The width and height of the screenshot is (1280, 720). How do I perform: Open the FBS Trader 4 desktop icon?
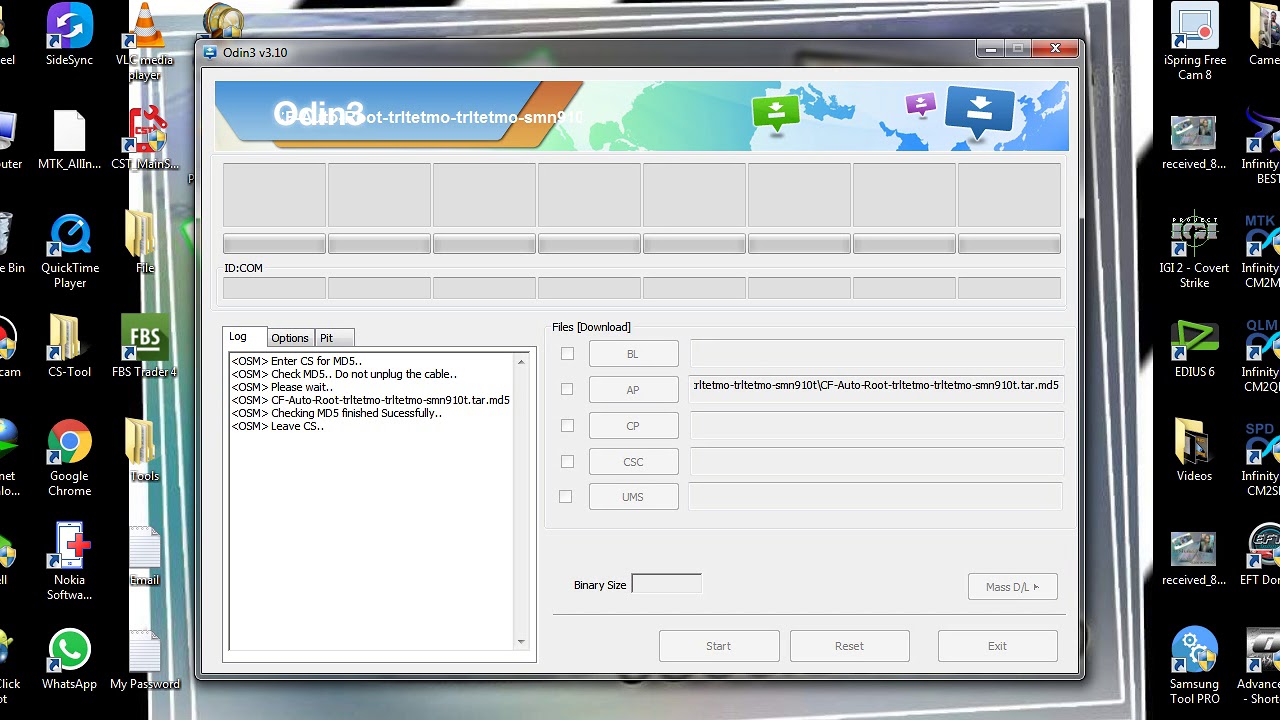coord(145,346)
